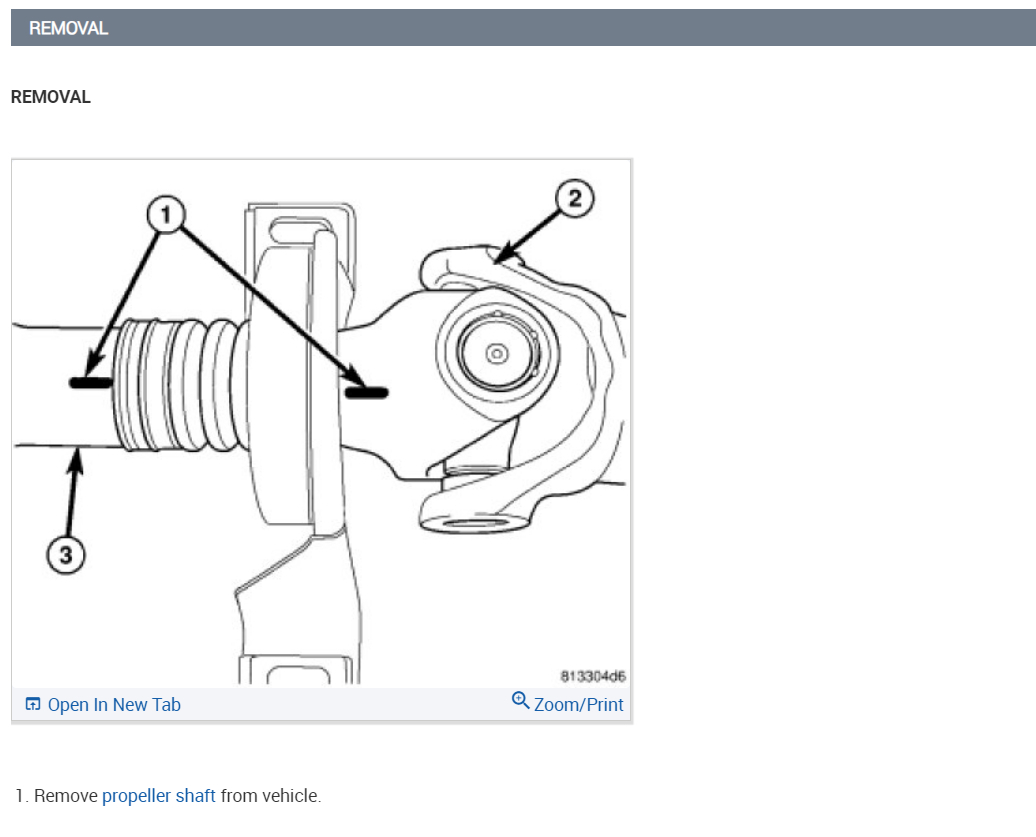Click the figure number 813304d6
This screenshot has width=1036, height=837.
(x=593, y=676)
